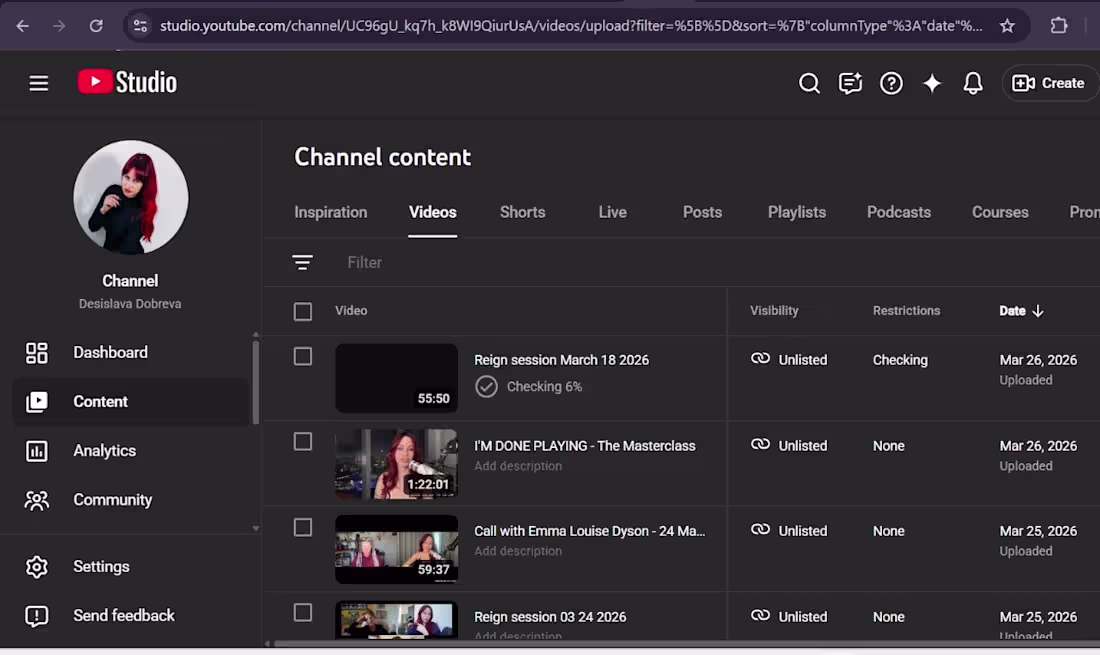This screenshot has height=655, width=1100.
Task: Bookmark this page with the star icon
Action: click(x=1007, y=26)
